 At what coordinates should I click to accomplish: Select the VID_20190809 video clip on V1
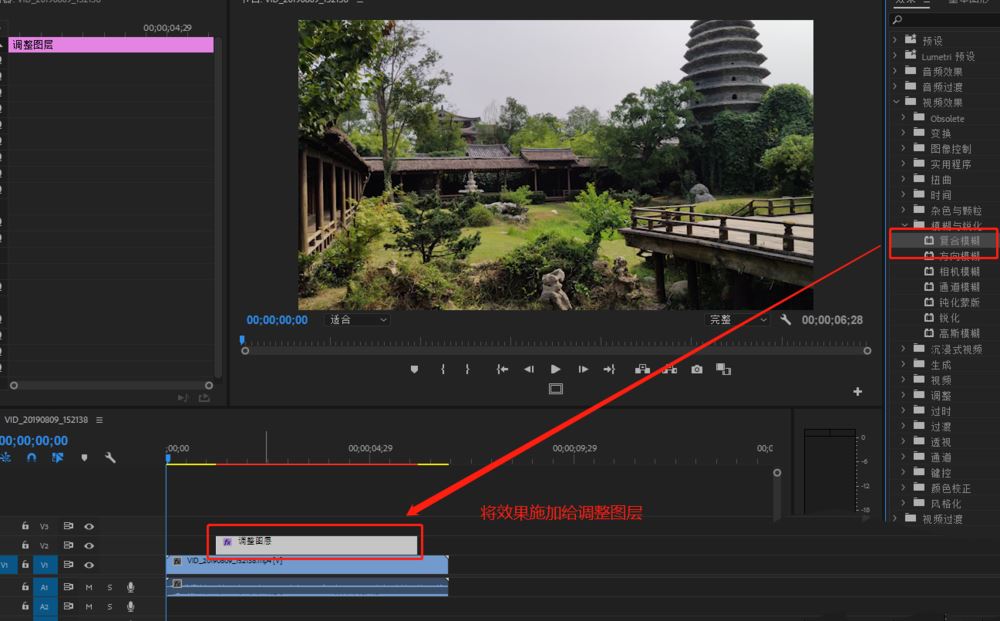(307, 564)
